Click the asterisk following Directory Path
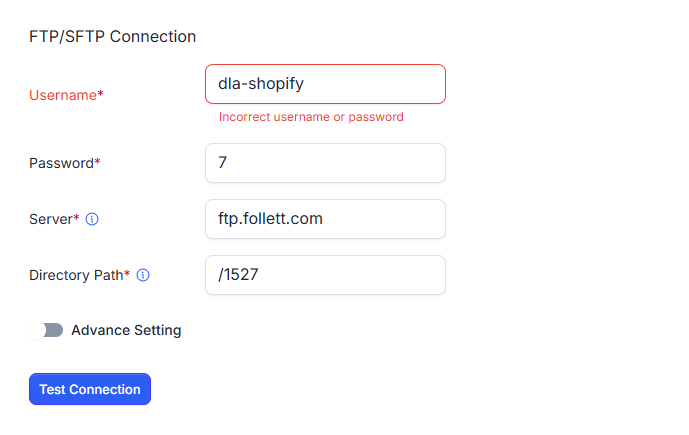The height and width of the screenshot is (435, 689). [127, 274]
